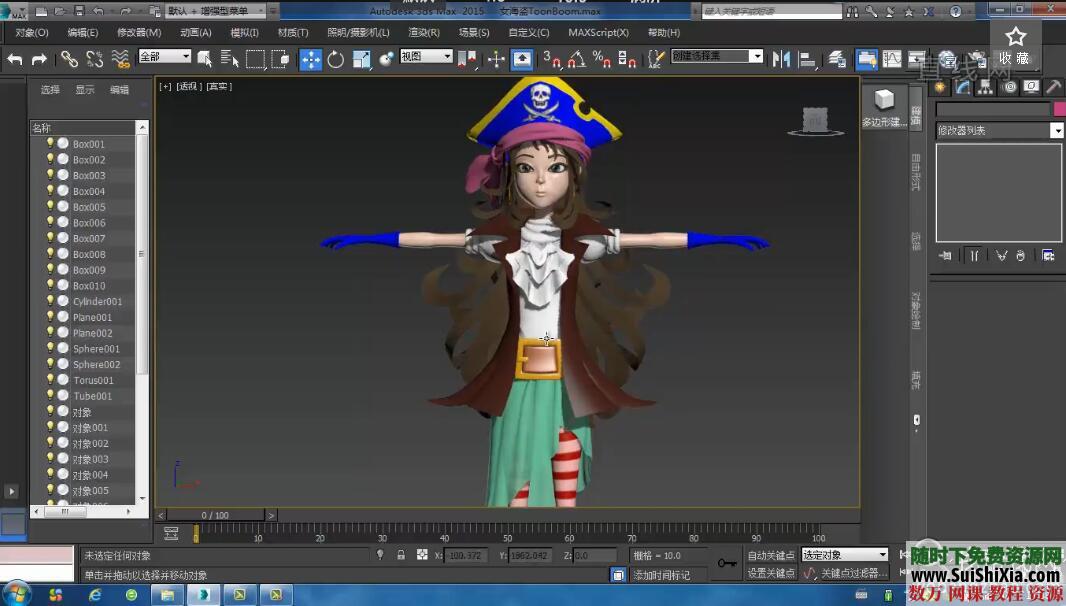Image resolution: width=1066 pixels, height=606 pixels.
Task: Open the Curve Editor
Action: pyautogui.click(x=892, y=60)
